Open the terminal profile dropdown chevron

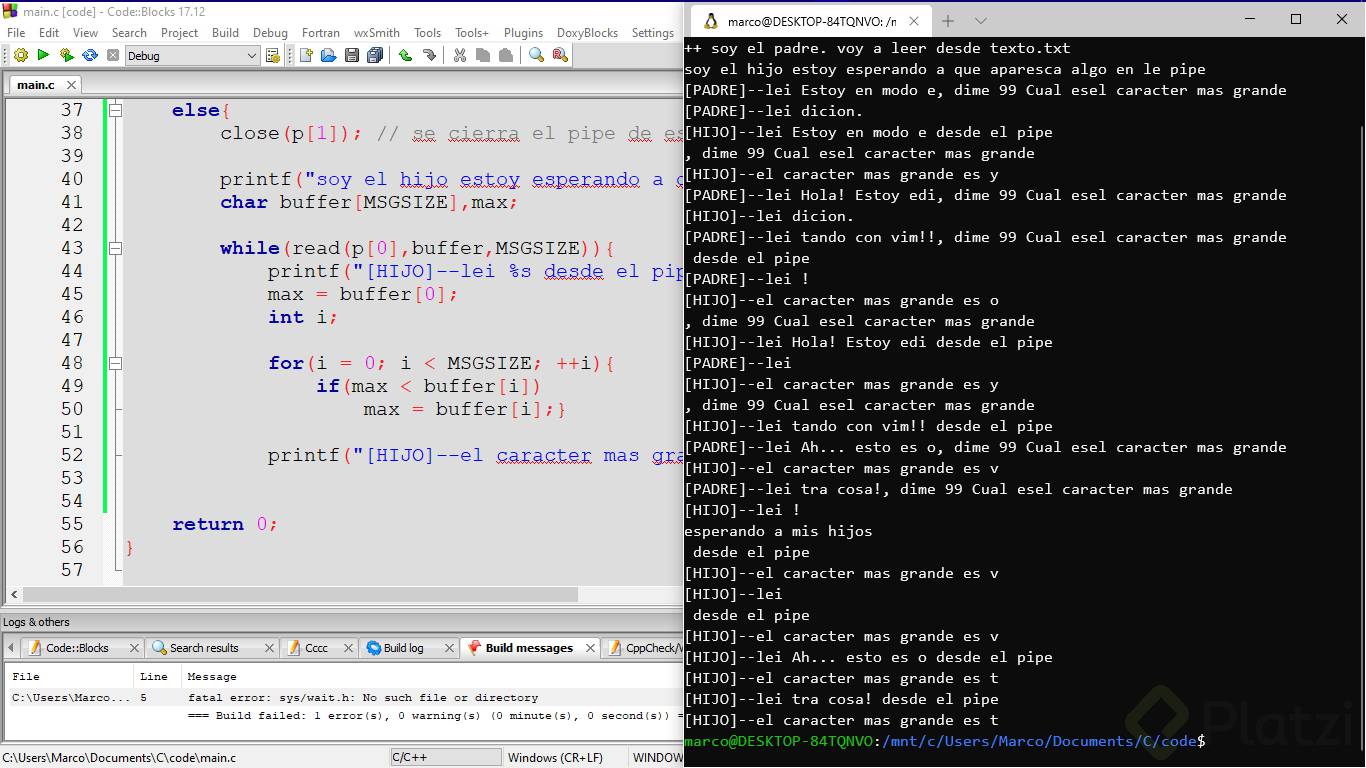point(981,21)
